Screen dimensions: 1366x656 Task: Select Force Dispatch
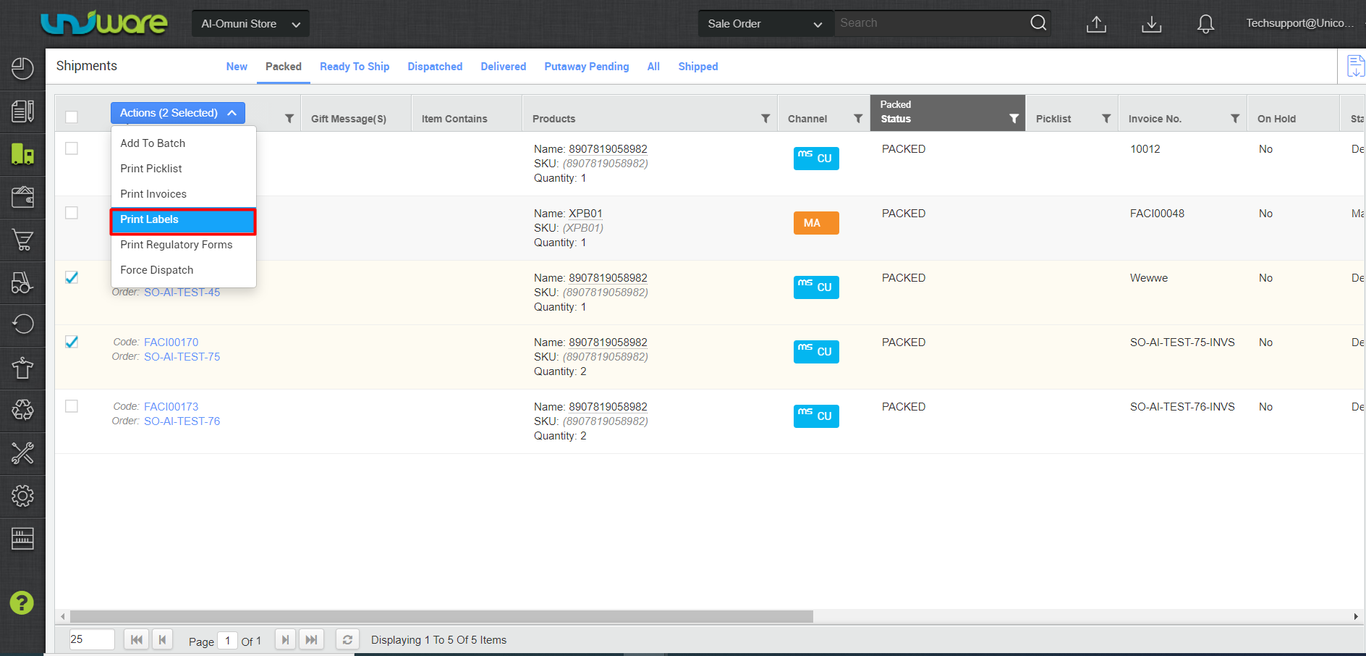[184, 270]
